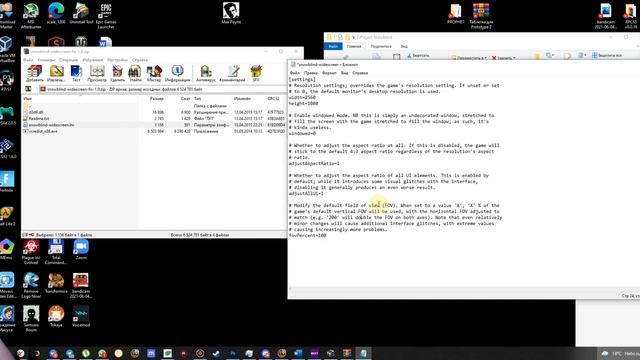The width and height of the screenshot is (640, 360).
Task: Open the Операции menu in WinRAR
Action: pos(69,60)
